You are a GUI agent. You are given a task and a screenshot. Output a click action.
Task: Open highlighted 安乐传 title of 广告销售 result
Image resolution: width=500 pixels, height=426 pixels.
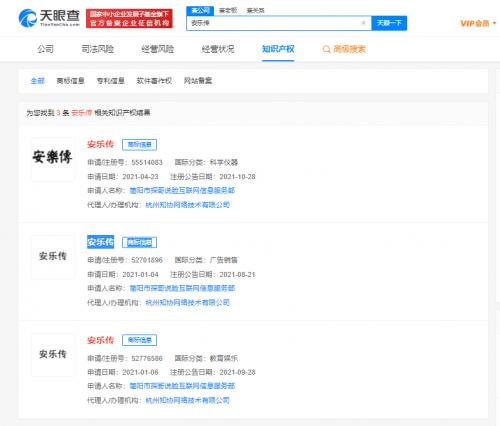click(100, 242)
